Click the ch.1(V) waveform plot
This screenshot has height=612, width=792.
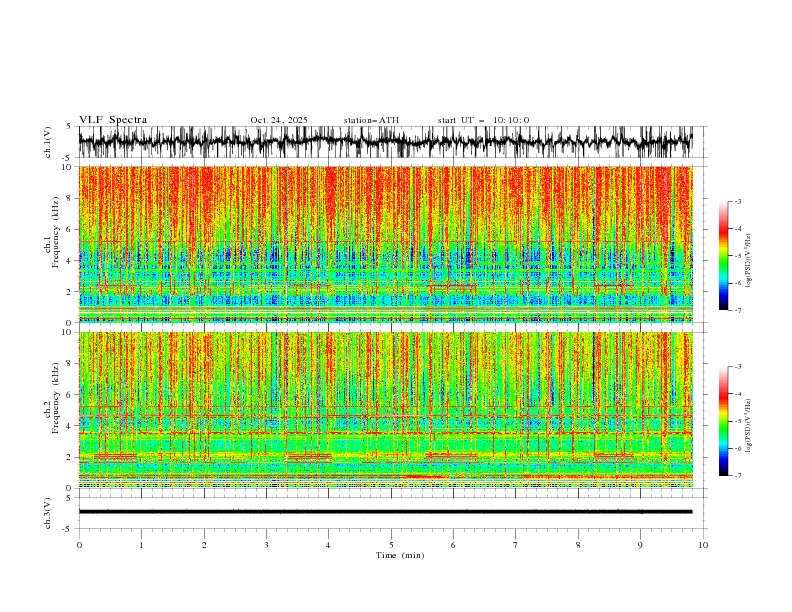click(386, 142)
